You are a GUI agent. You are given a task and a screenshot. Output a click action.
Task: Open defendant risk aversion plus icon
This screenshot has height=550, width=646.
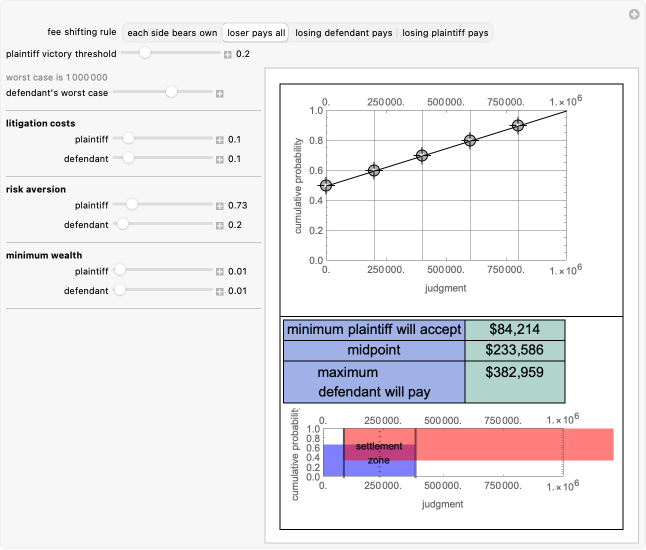pos(219,225)
